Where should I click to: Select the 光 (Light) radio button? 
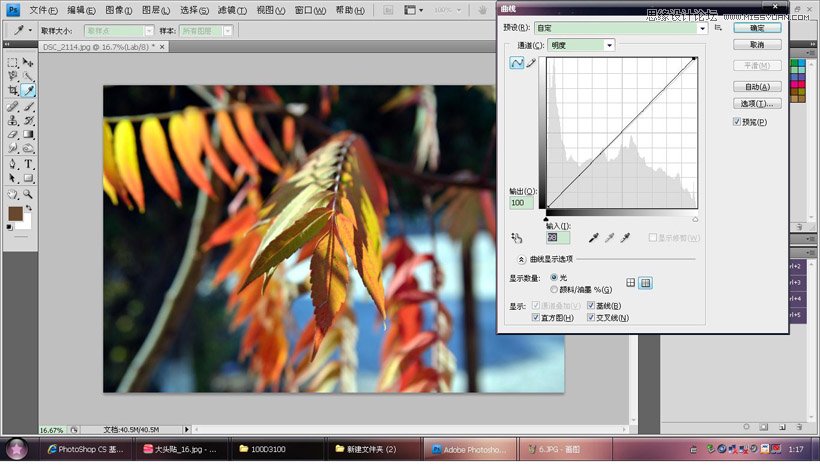click(x=554, y=277)
